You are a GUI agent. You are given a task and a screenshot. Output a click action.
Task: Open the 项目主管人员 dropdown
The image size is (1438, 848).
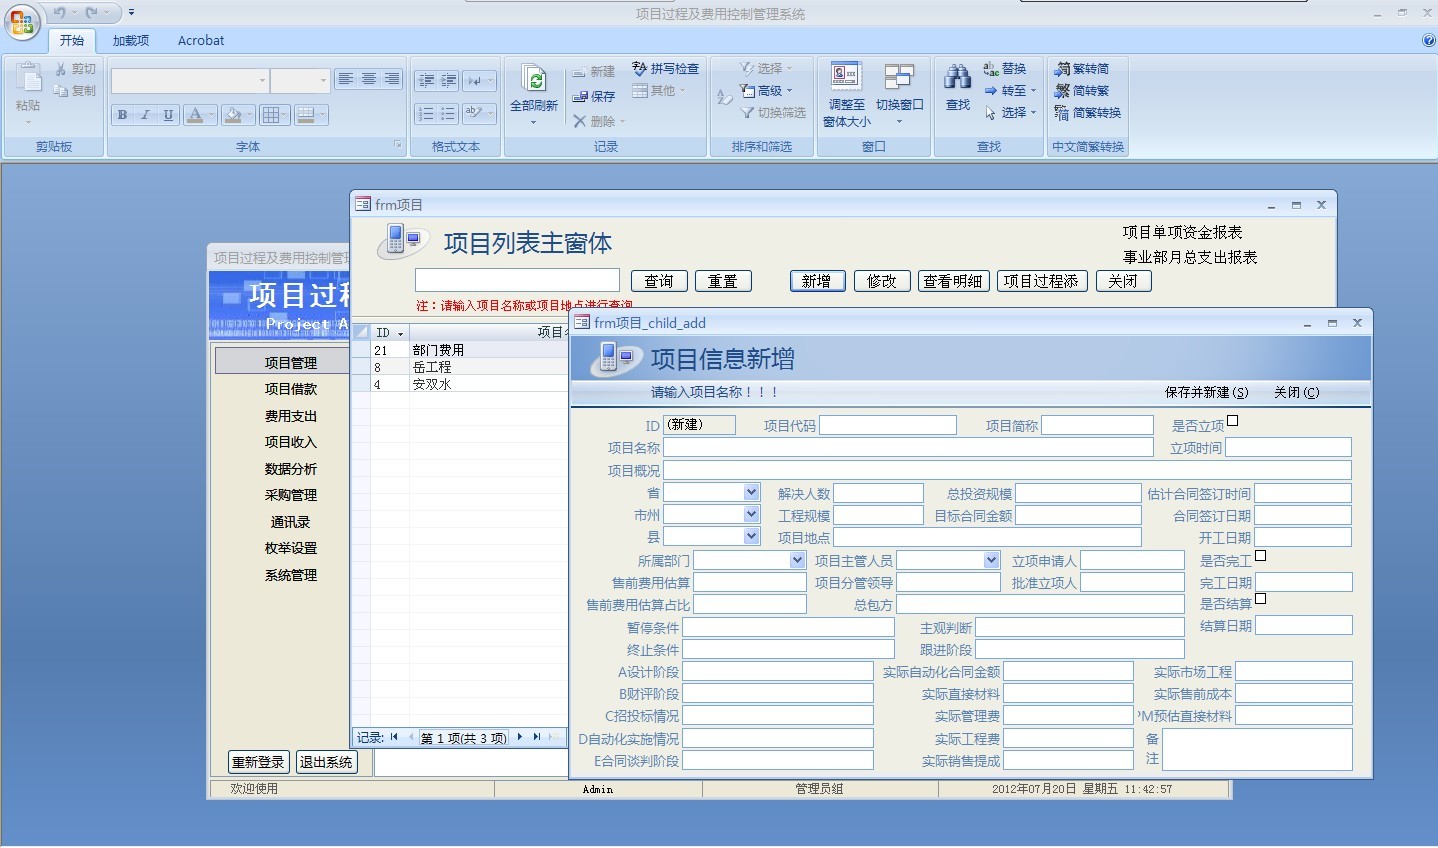(991, 560)
